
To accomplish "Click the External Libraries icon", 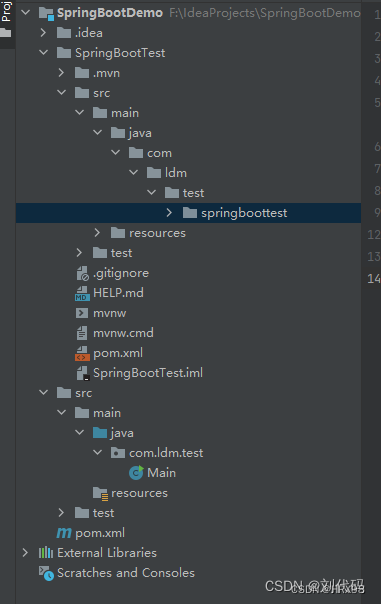I will [46, 553].
